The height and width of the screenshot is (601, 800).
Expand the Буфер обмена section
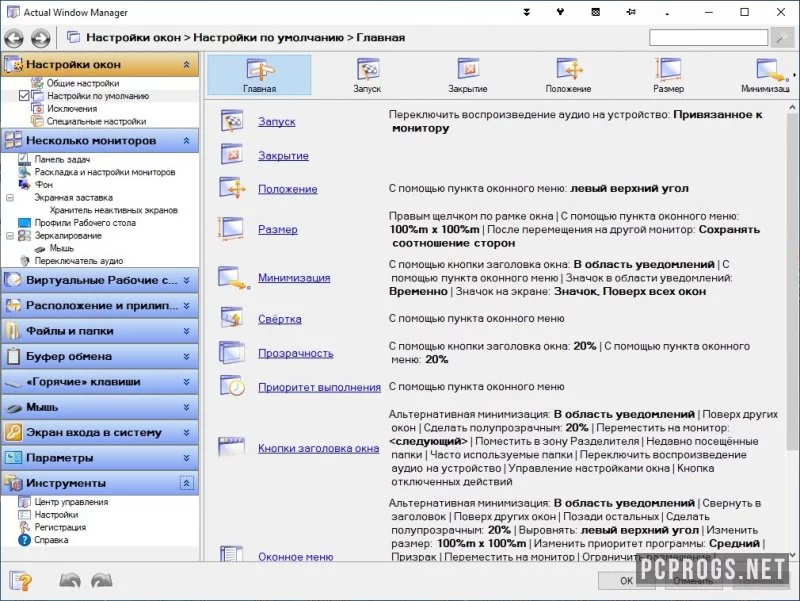pos(187,356)
